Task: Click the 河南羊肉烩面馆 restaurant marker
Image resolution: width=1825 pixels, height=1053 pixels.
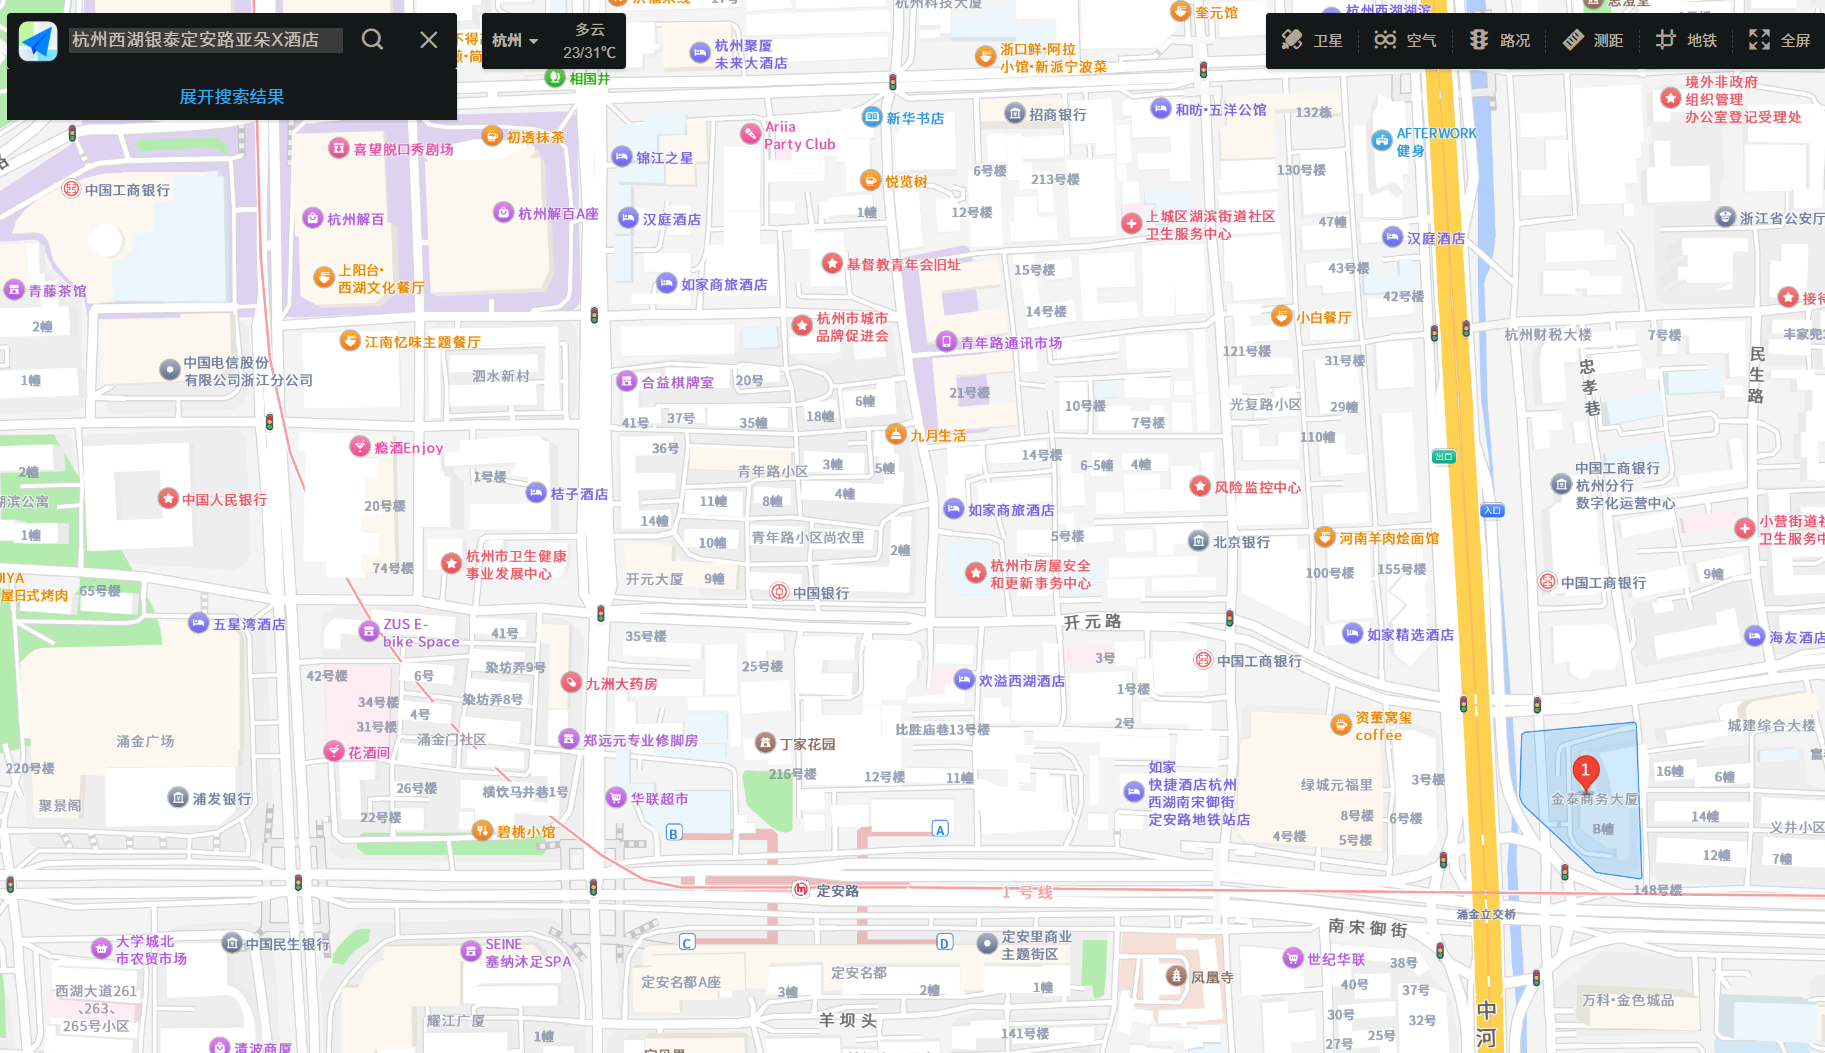Action: coord(1325,537)
